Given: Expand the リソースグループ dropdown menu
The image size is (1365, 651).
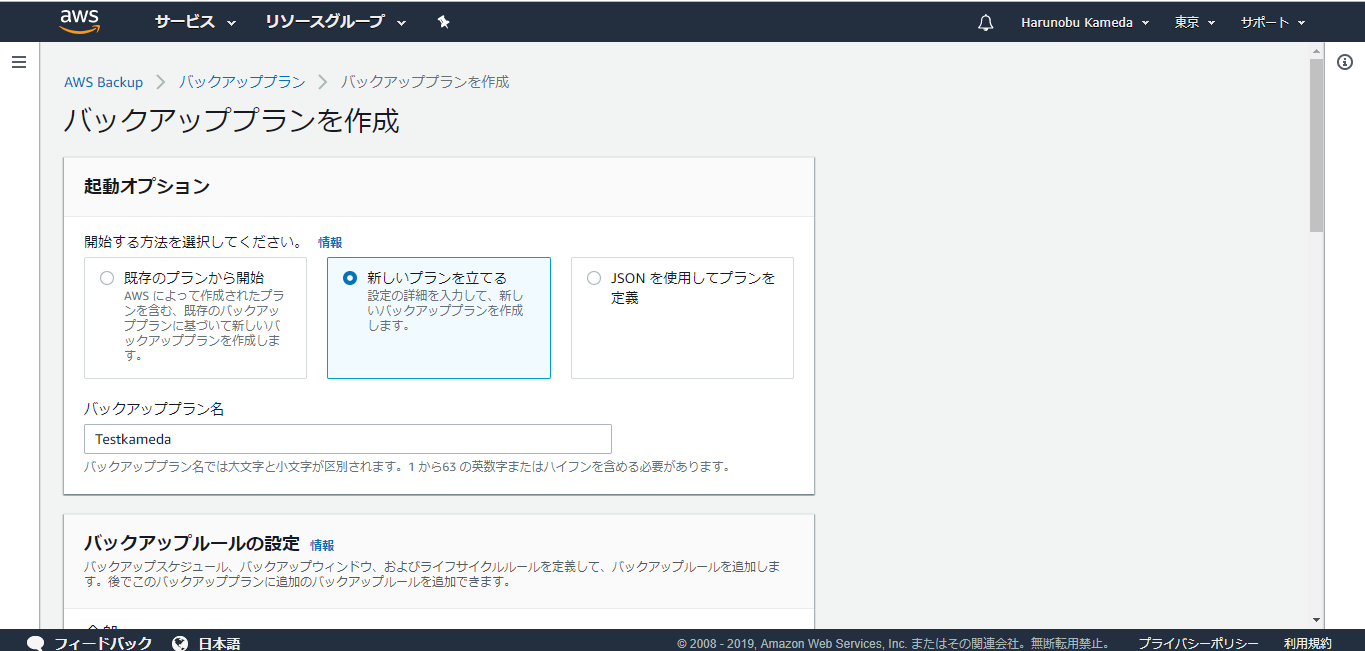Looking at the screenshot, I should click(336, 22).
